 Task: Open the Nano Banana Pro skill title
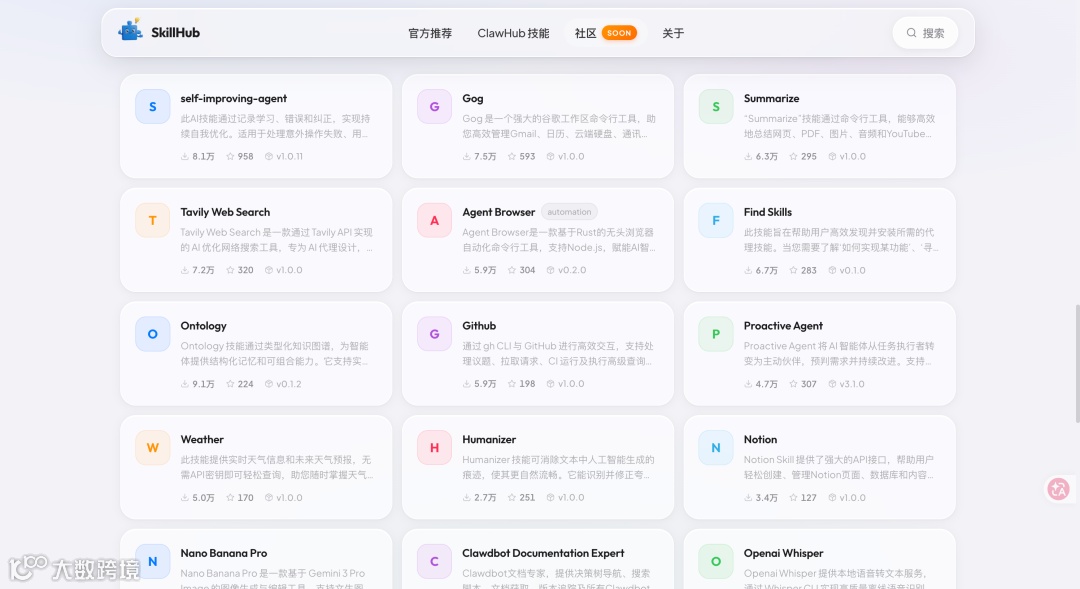coord(224,553)
